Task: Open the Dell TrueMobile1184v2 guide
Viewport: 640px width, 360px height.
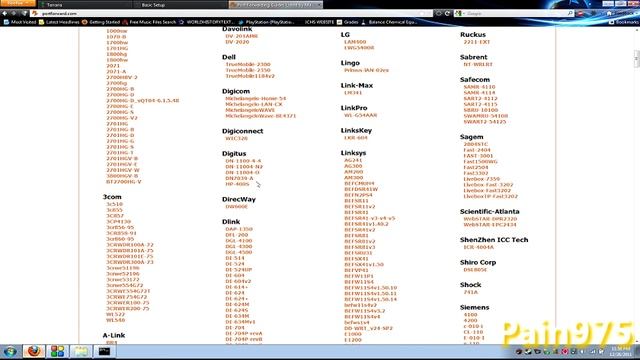Action: [250, 76]
